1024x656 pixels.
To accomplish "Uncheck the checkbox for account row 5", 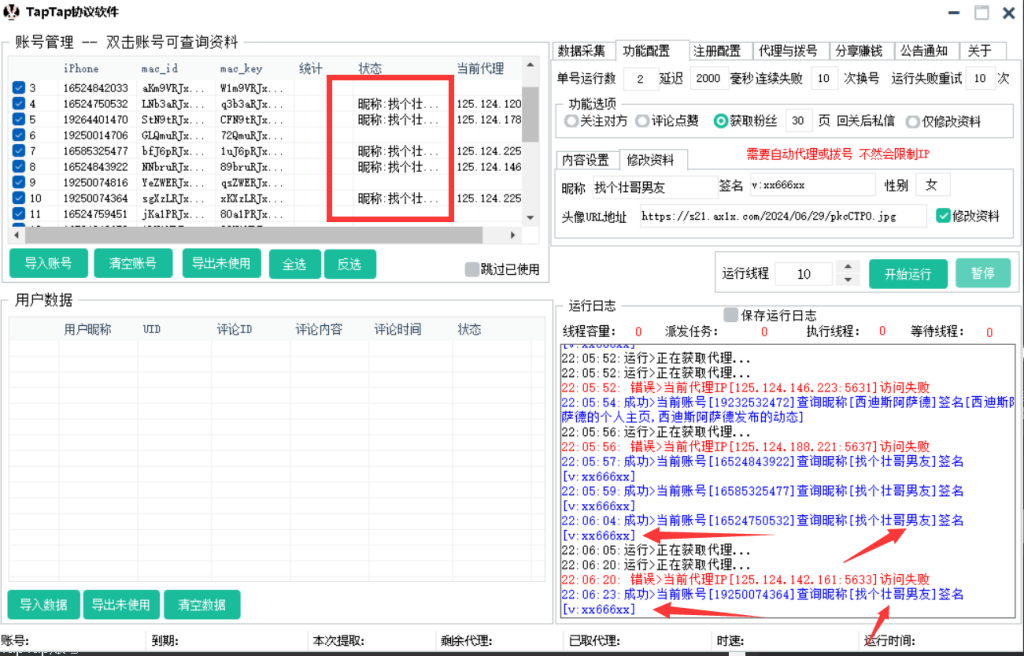I will (18, 117).
